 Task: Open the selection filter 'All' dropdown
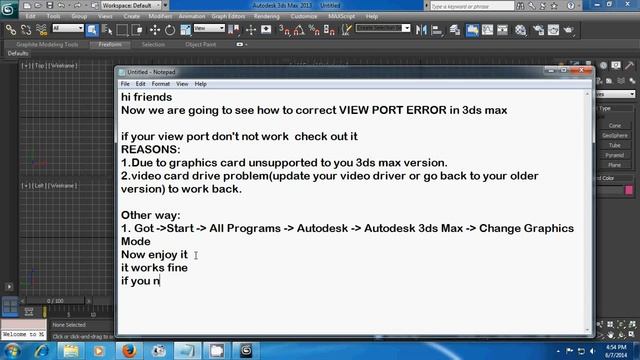coord(68,28)
